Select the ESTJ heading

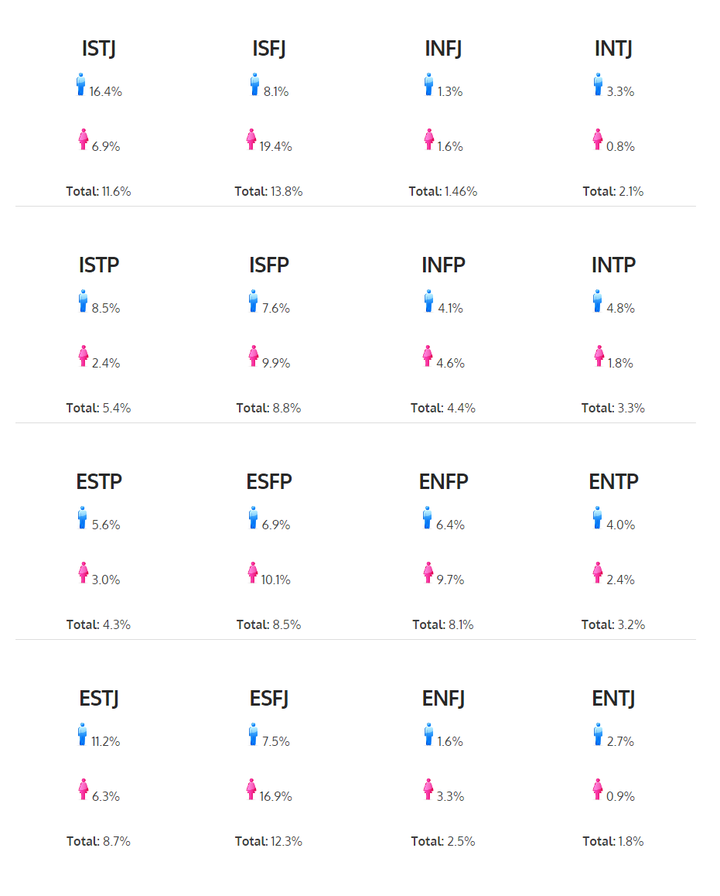point(99,698)
